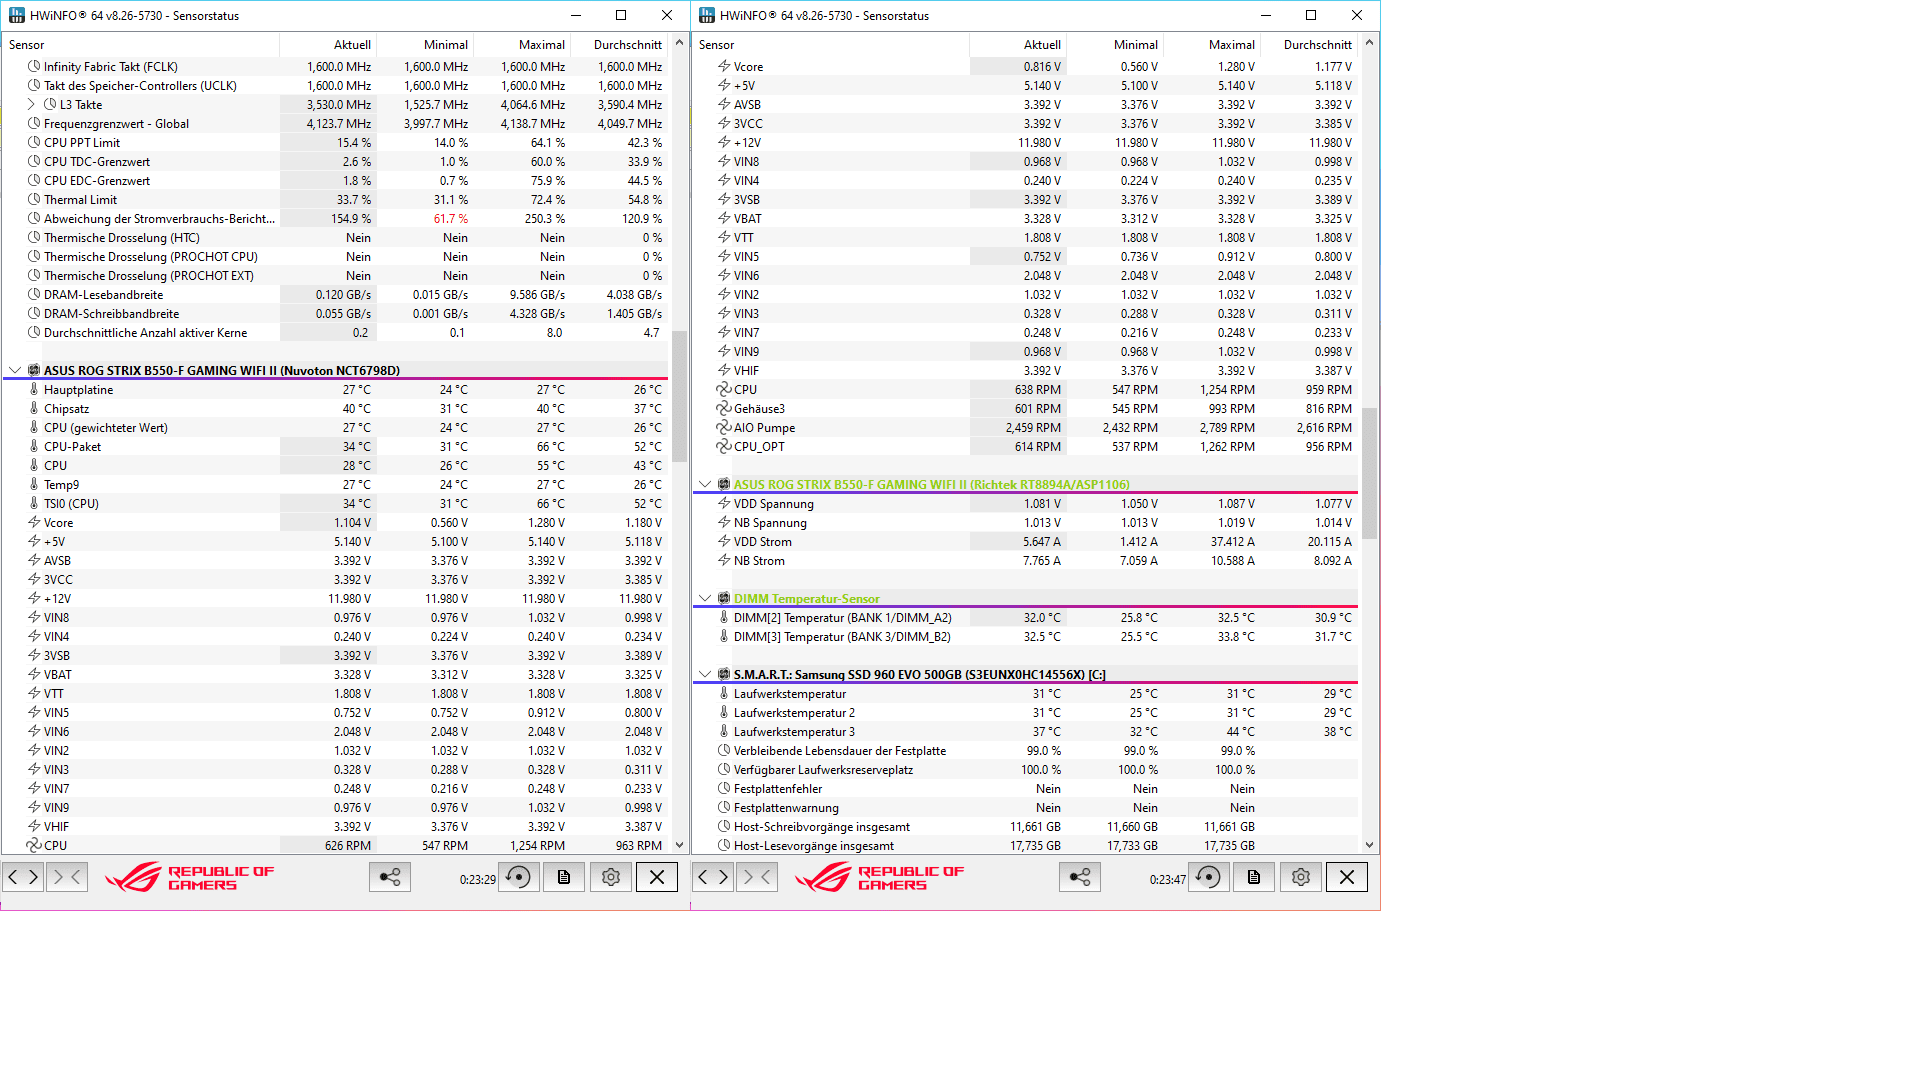This screenshot has width=1920, height=1080.
Task: Select the AIO Pumpe fan row
Action: (x=764, y=427)
